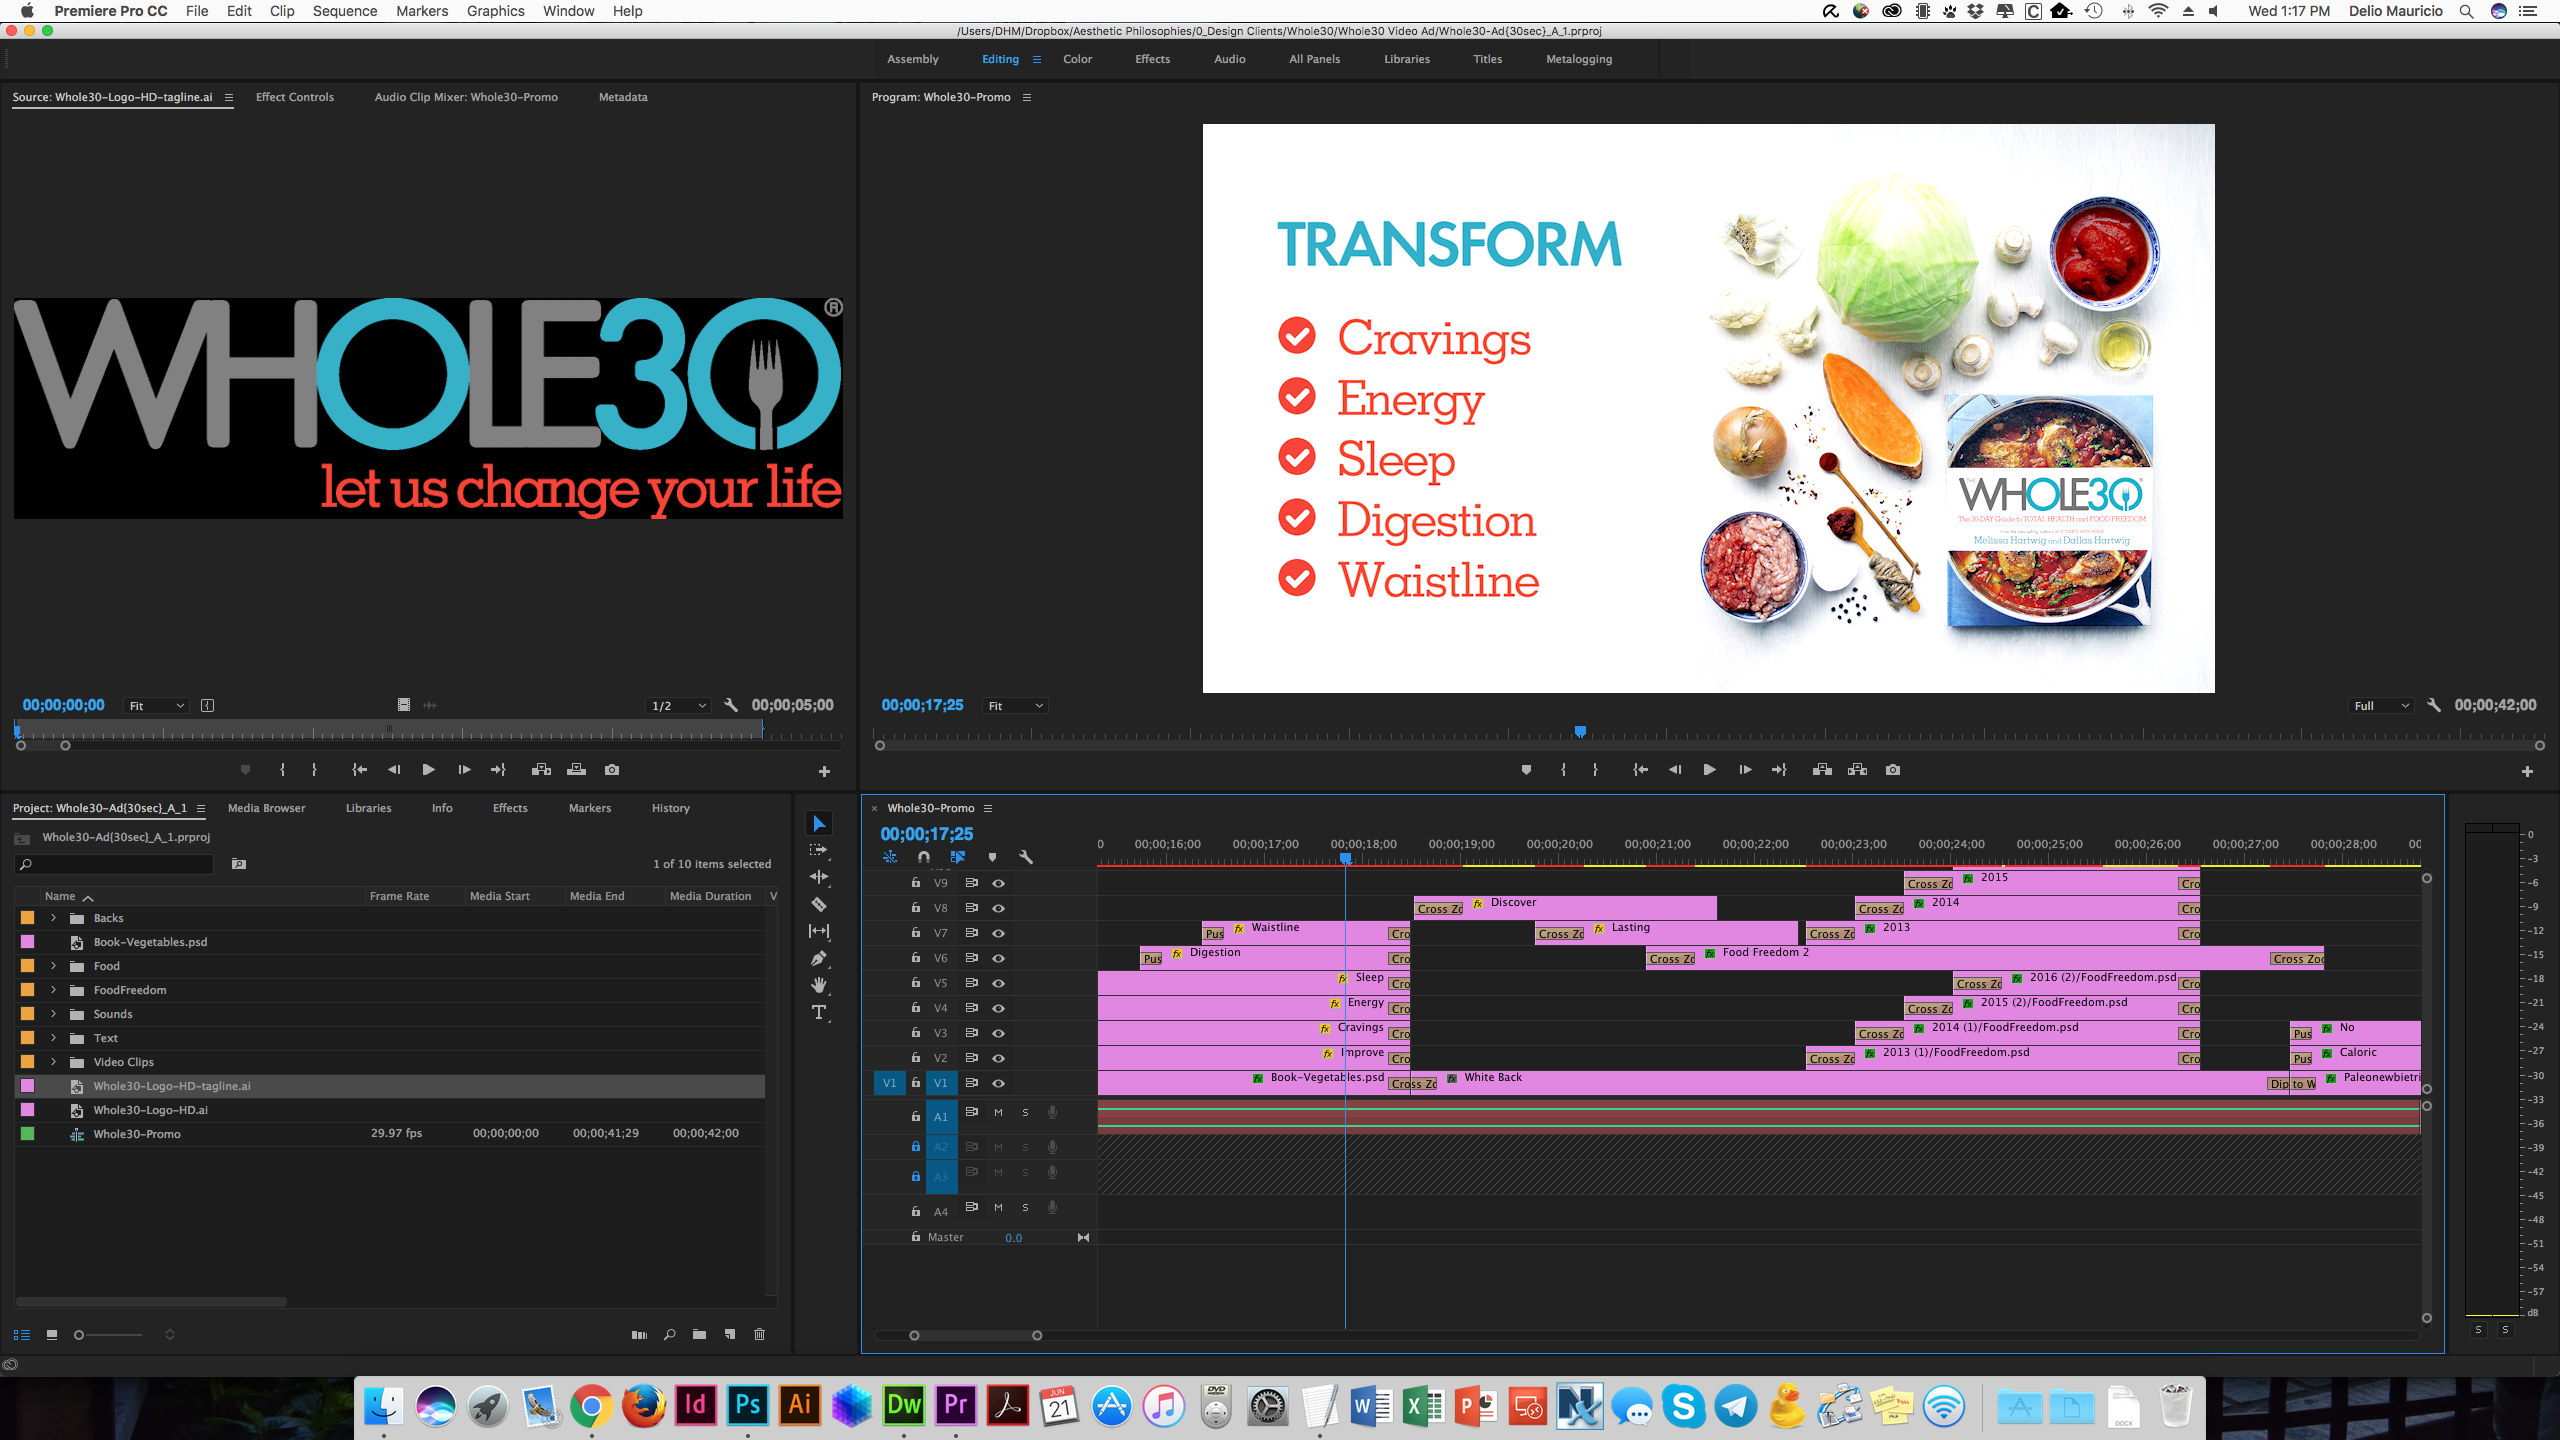The width and height of the screenshot is (2560, 1440).
Task: Mute audio track A1
Action: (x=998, y=1112)
